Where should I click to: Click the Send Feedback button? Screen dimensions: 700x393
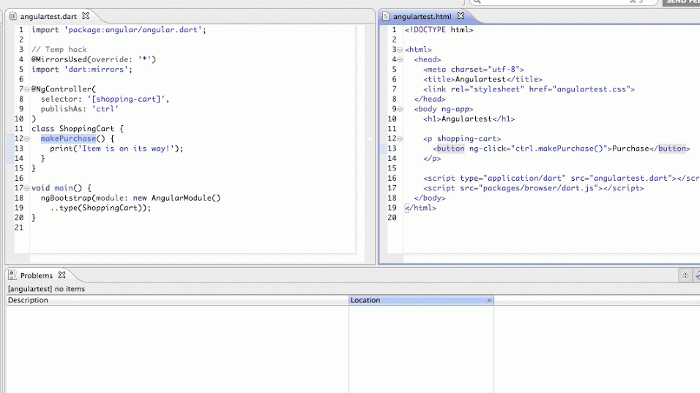[x=681, y=2]
